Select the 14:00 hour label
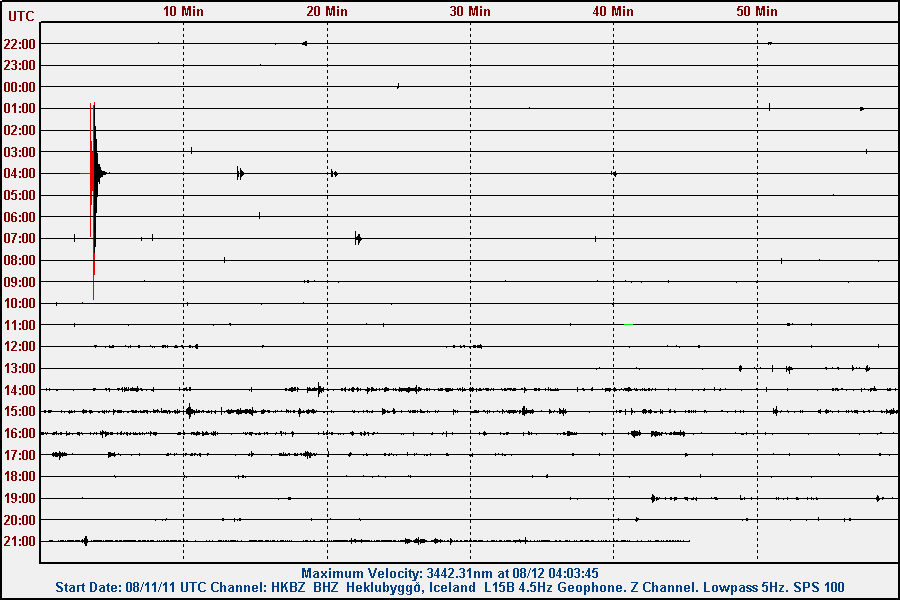900x600 pixels. tap(20, 390)
